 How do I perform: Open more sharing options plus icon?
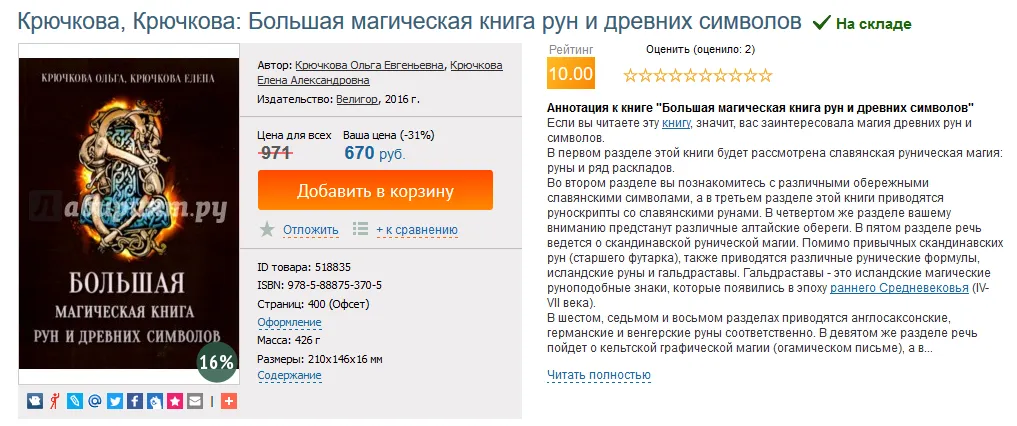coord(229,401)
